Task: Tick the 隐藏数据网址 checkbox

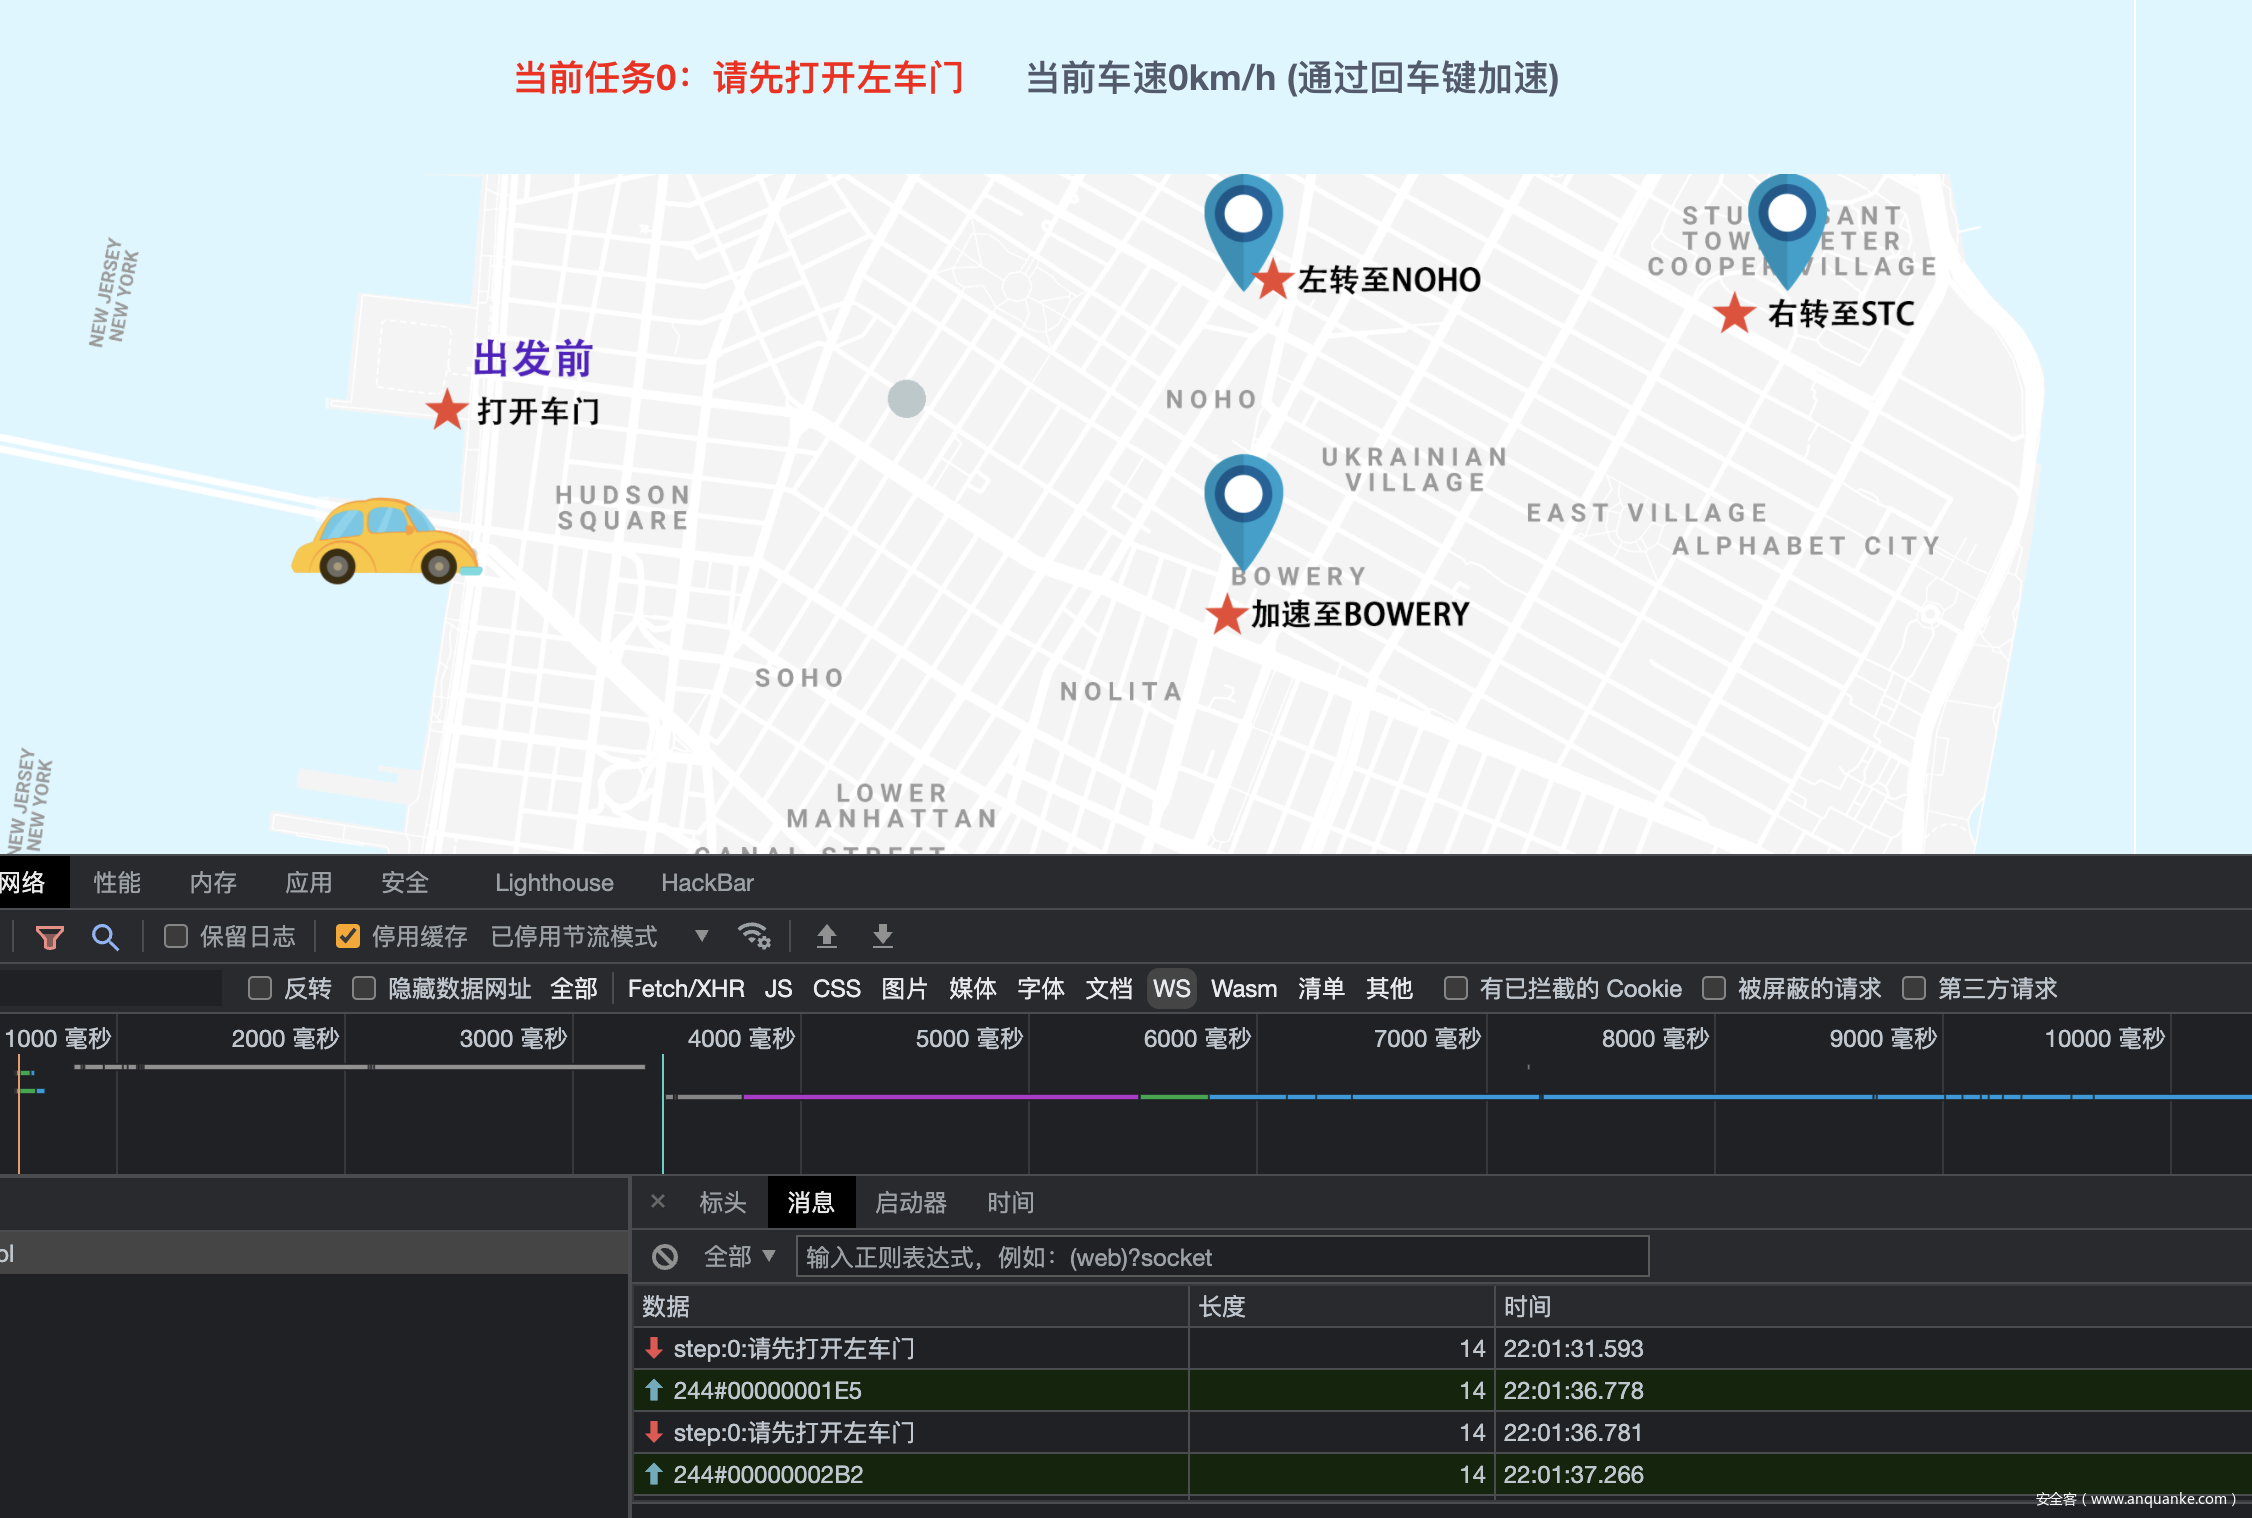Action: (364, 988)
